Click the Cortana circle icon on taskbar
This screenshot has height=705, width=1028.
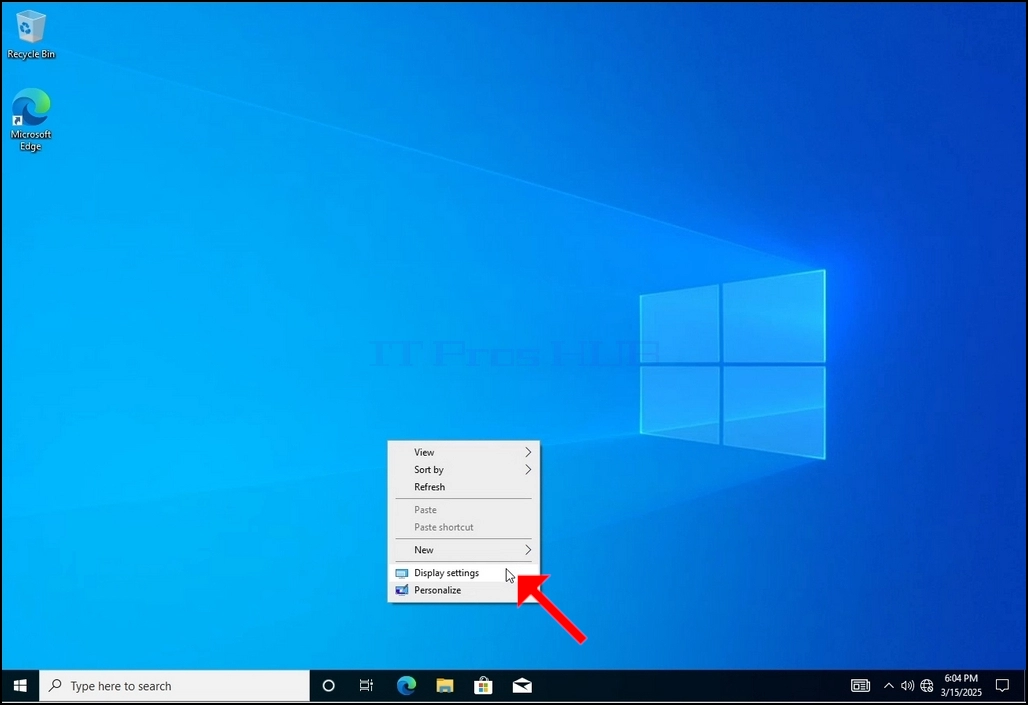[x=328, y=686]
